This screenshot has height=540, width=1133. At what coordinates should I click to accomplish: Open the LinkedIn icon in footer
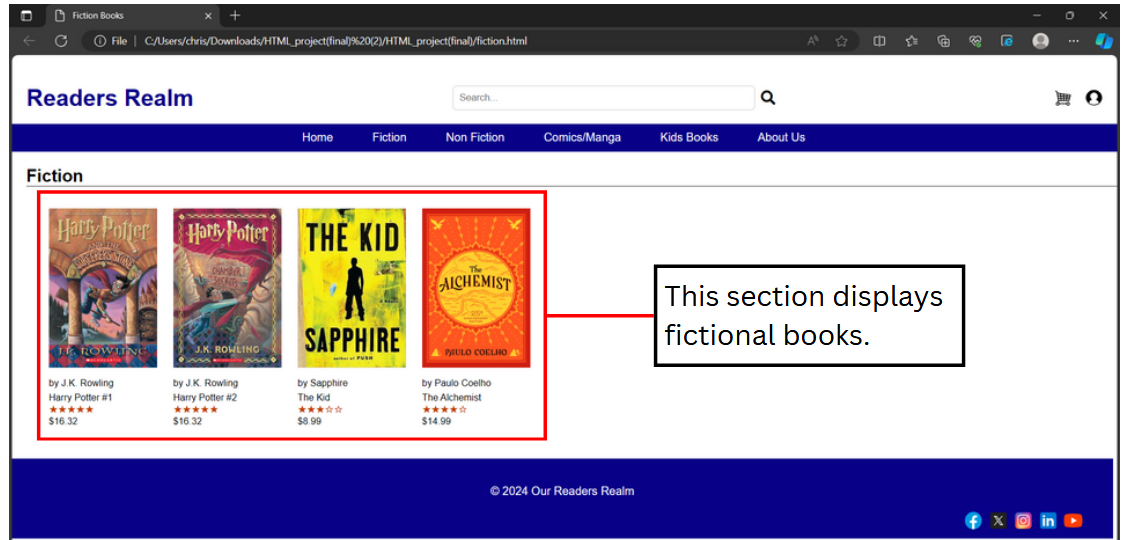(x=1048, y=520)
